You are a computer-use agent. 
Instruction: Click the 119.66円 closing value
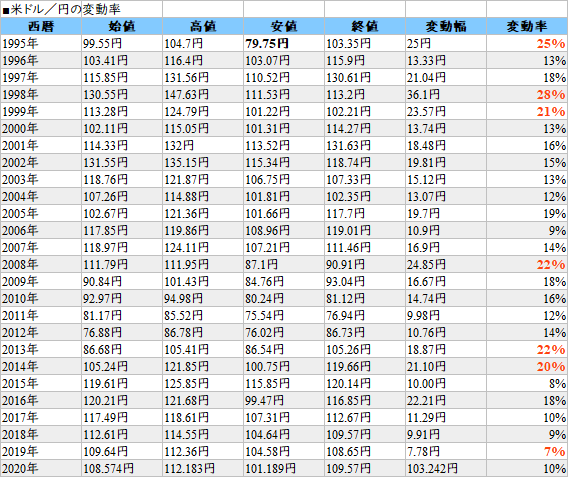point(348,367)
